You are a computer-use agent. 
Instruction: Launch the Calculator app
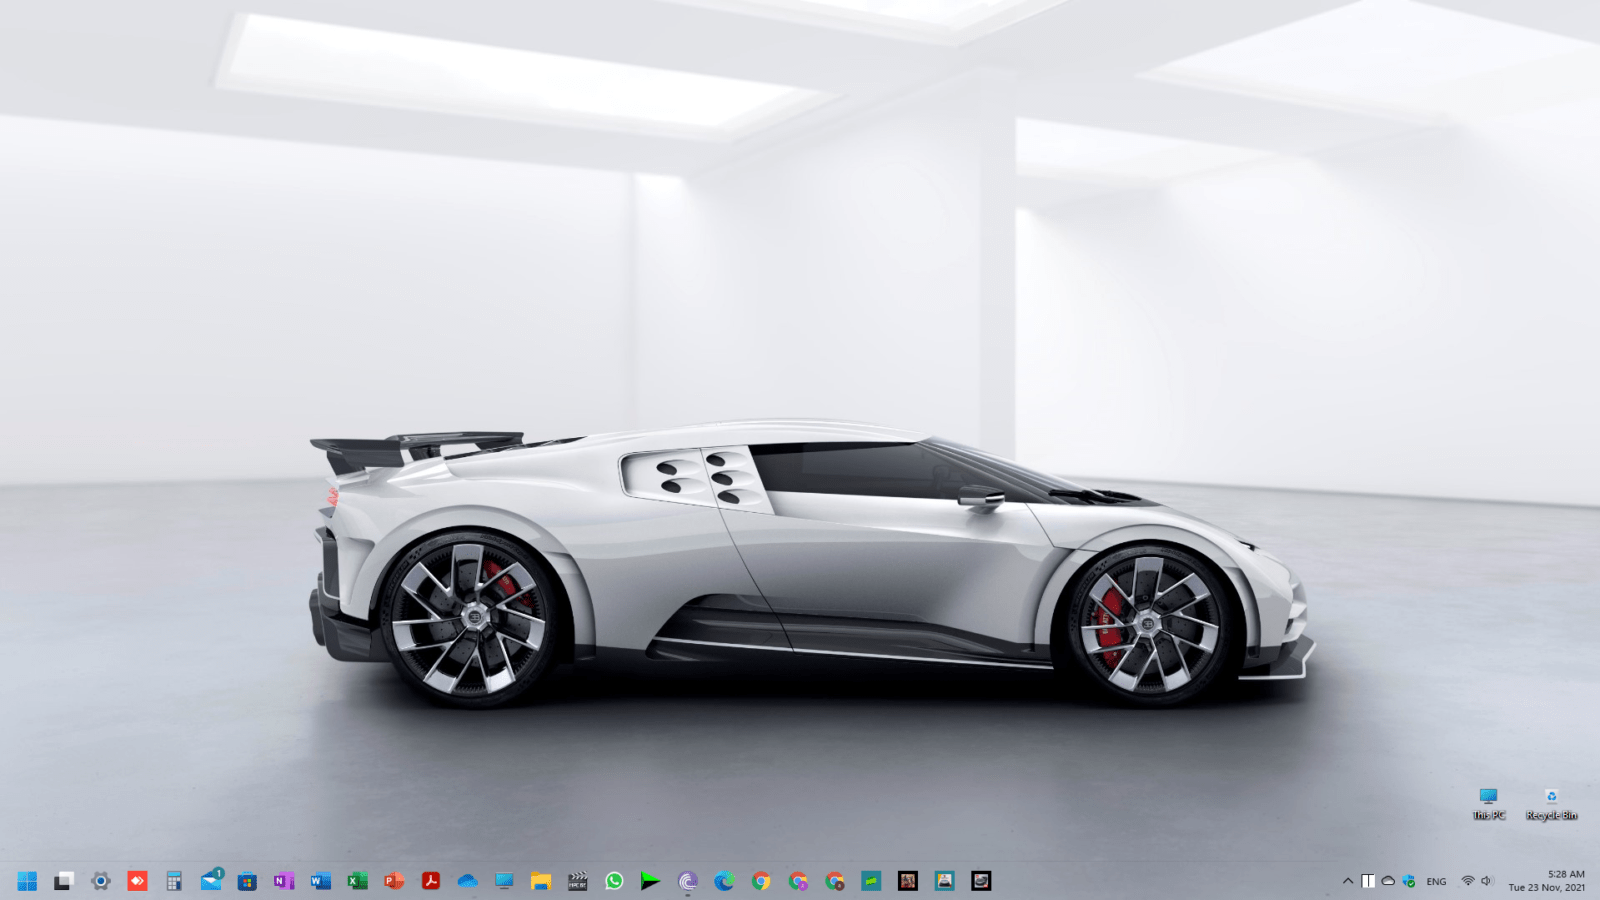pyautogui.click(x=174, y=881)
